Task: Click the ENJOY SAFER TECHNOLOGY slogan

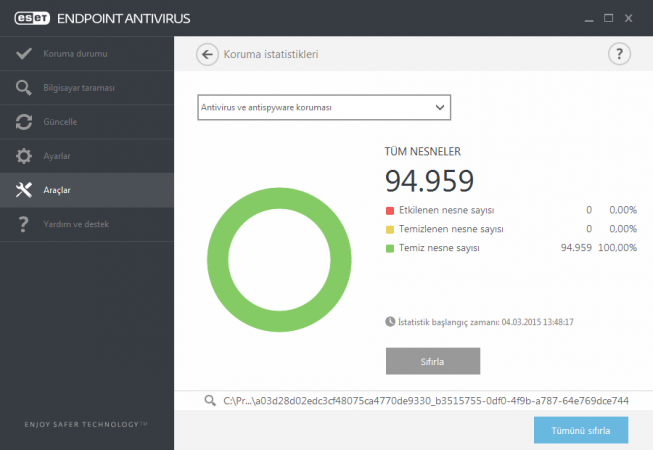Action: click(86, 424)
